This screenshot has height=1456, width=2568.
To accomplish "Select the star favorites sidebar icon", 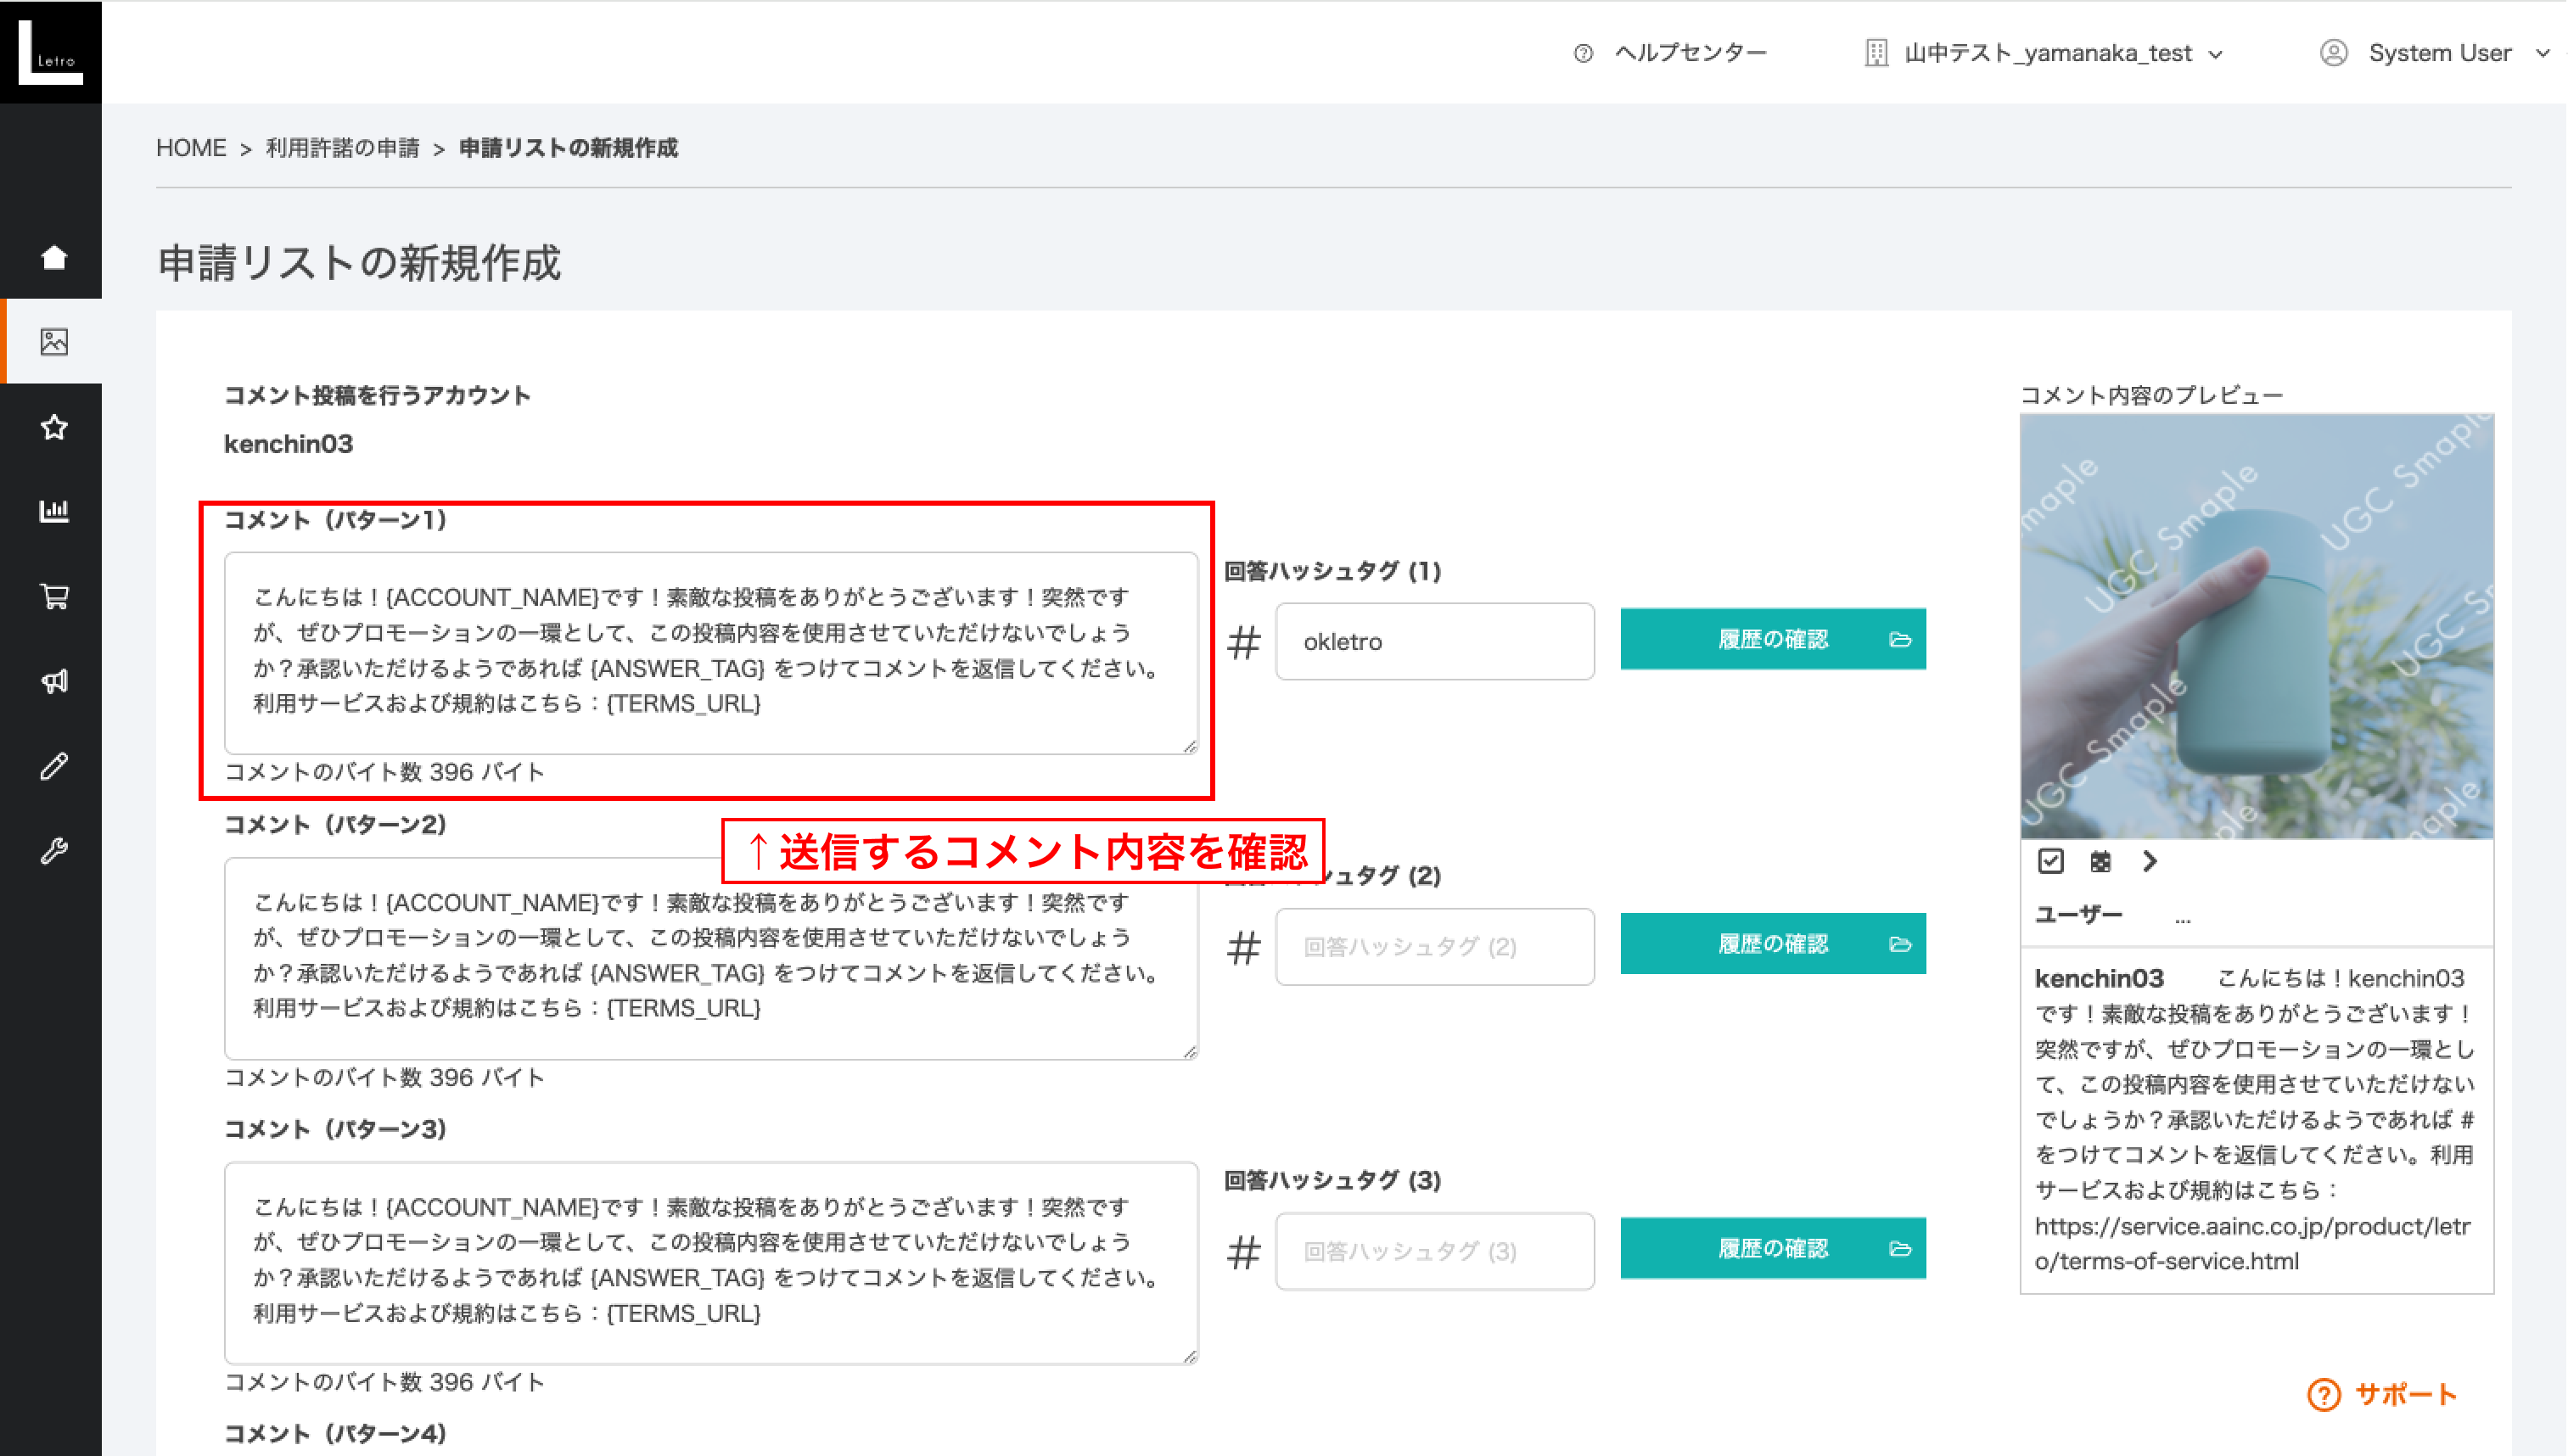I will coord(54,427).
